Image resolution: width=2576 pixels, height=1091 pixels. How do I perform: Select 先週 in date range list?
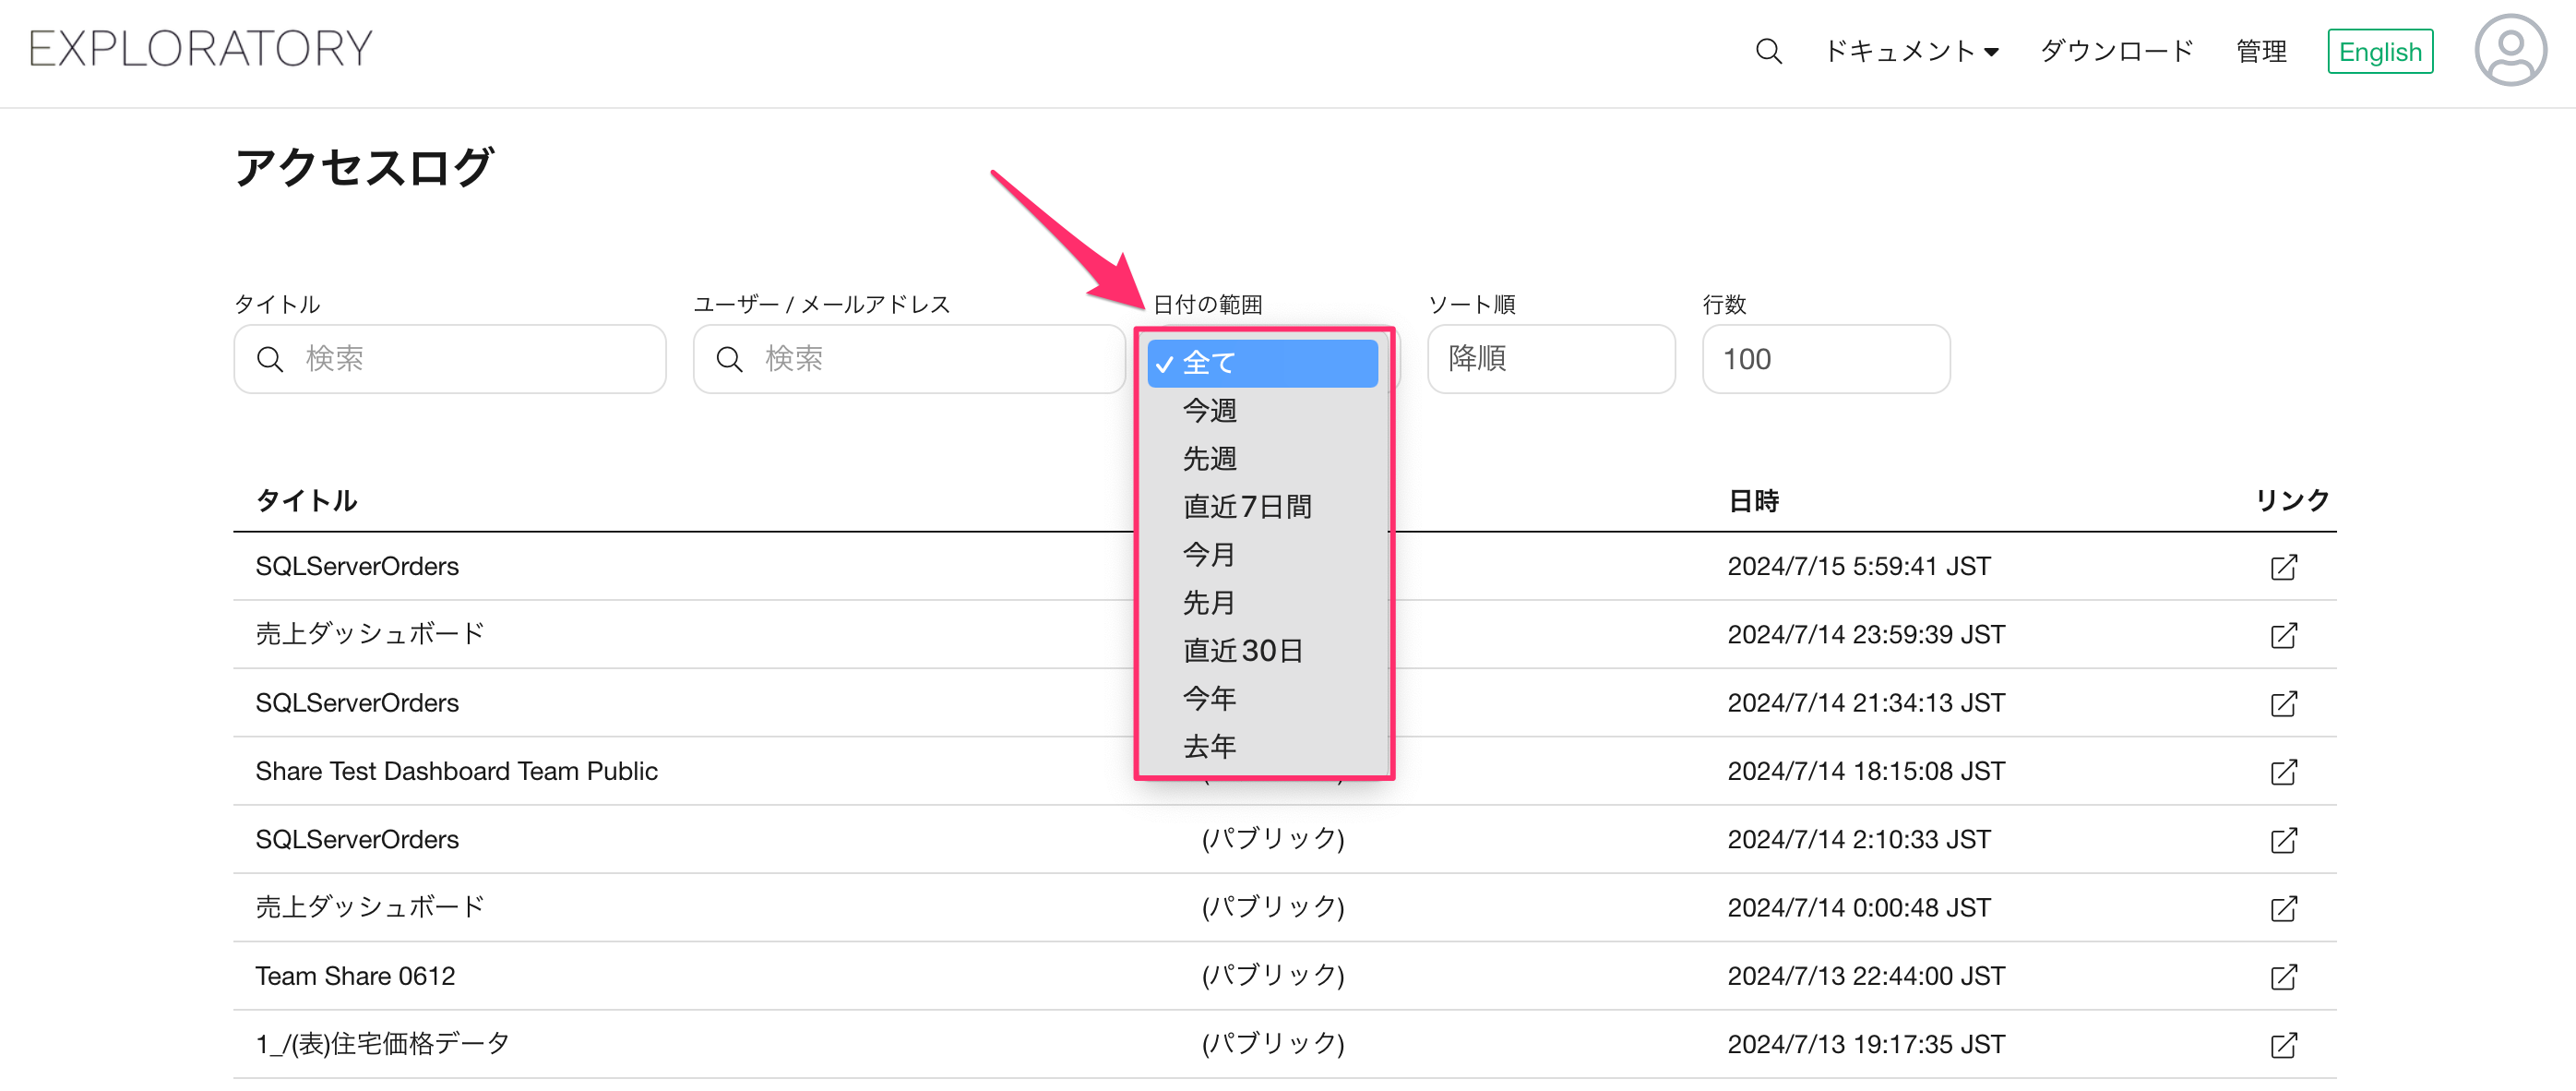point(1262,458)
